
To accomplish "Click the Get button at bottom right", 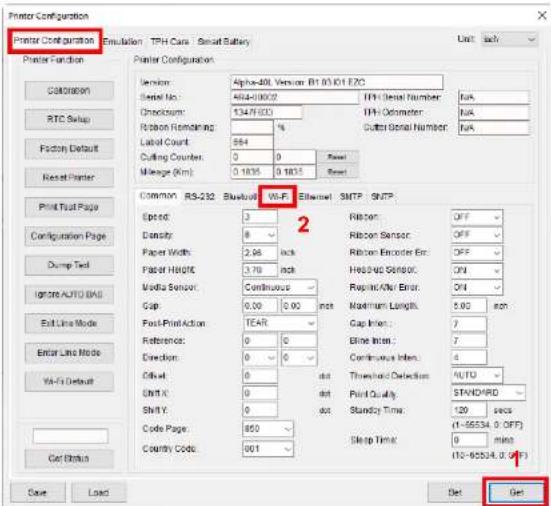I will point(516,492).
